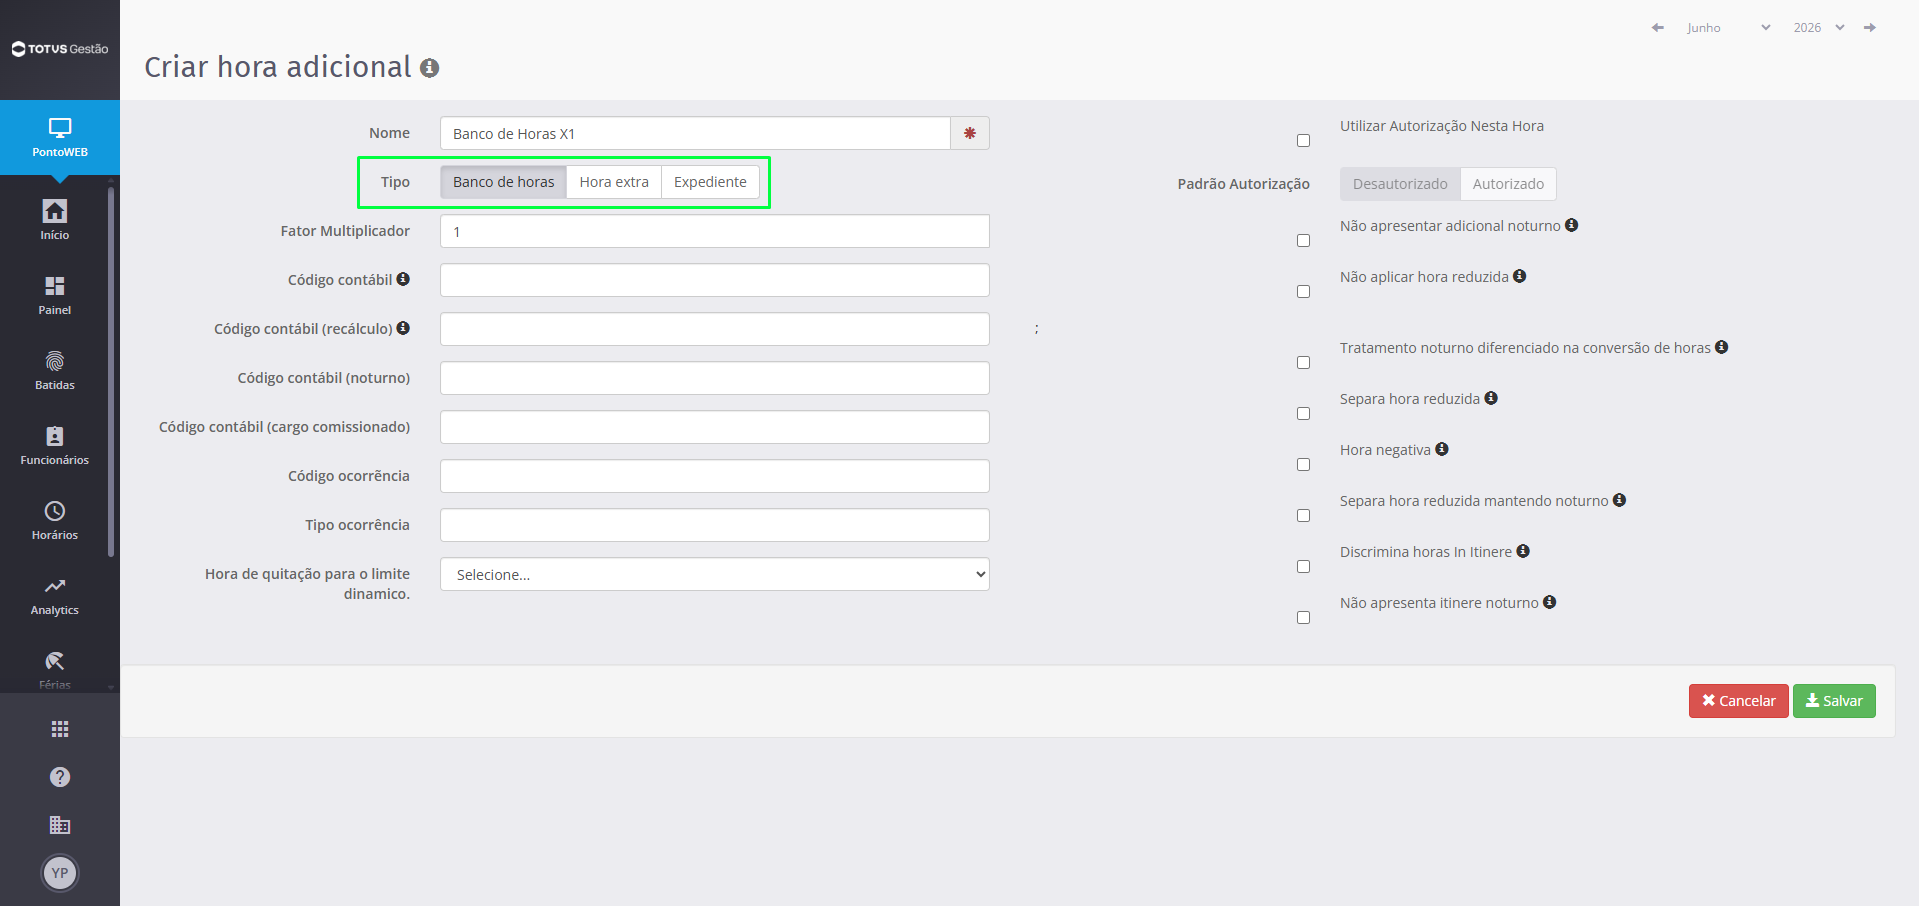Check Não aplicar hora reduzida
This screenshot has height=906, width=1919.
pos(1303,292)
